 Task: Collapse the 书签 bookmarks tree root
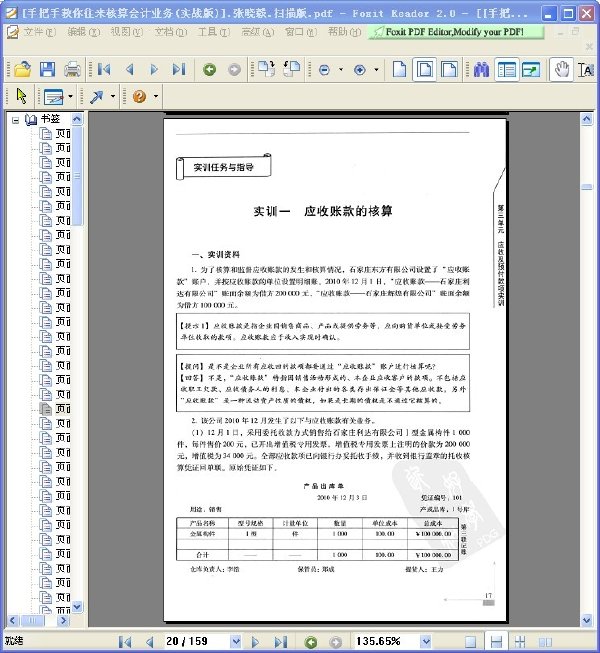point(15,120)
